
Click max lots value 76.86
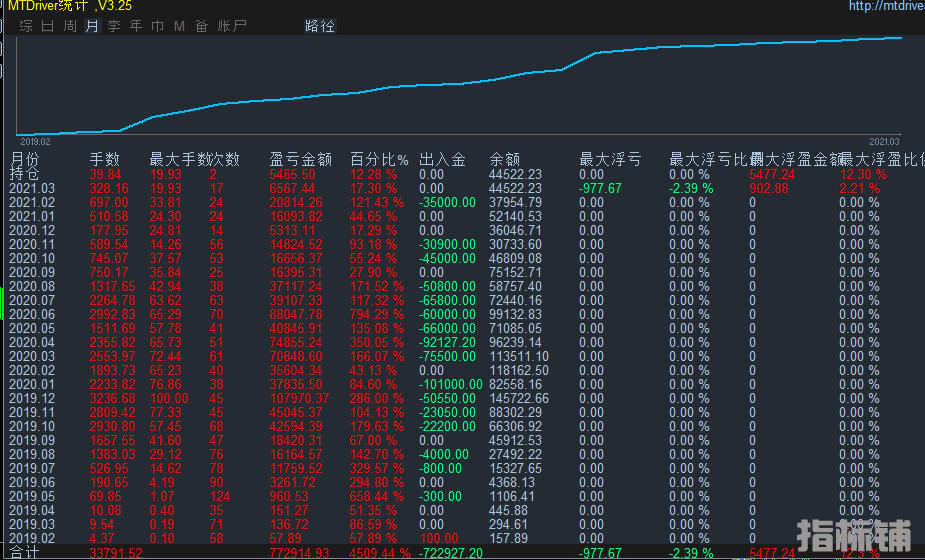click(166, 384)
